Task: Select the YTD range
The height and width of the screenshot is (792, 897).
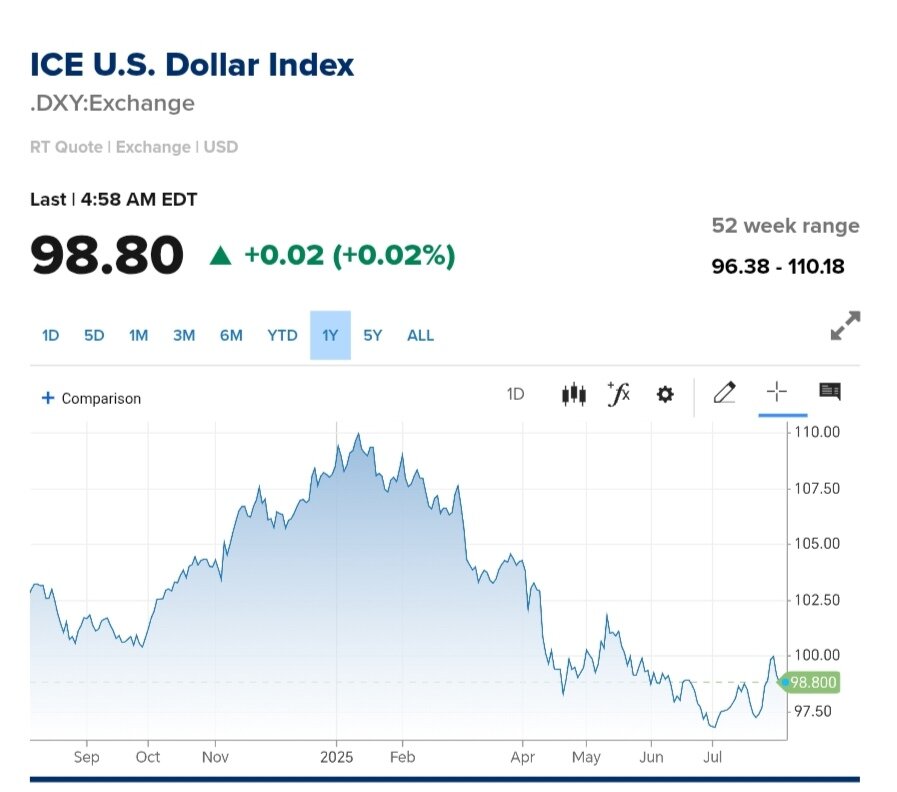Action: [282, 335]
